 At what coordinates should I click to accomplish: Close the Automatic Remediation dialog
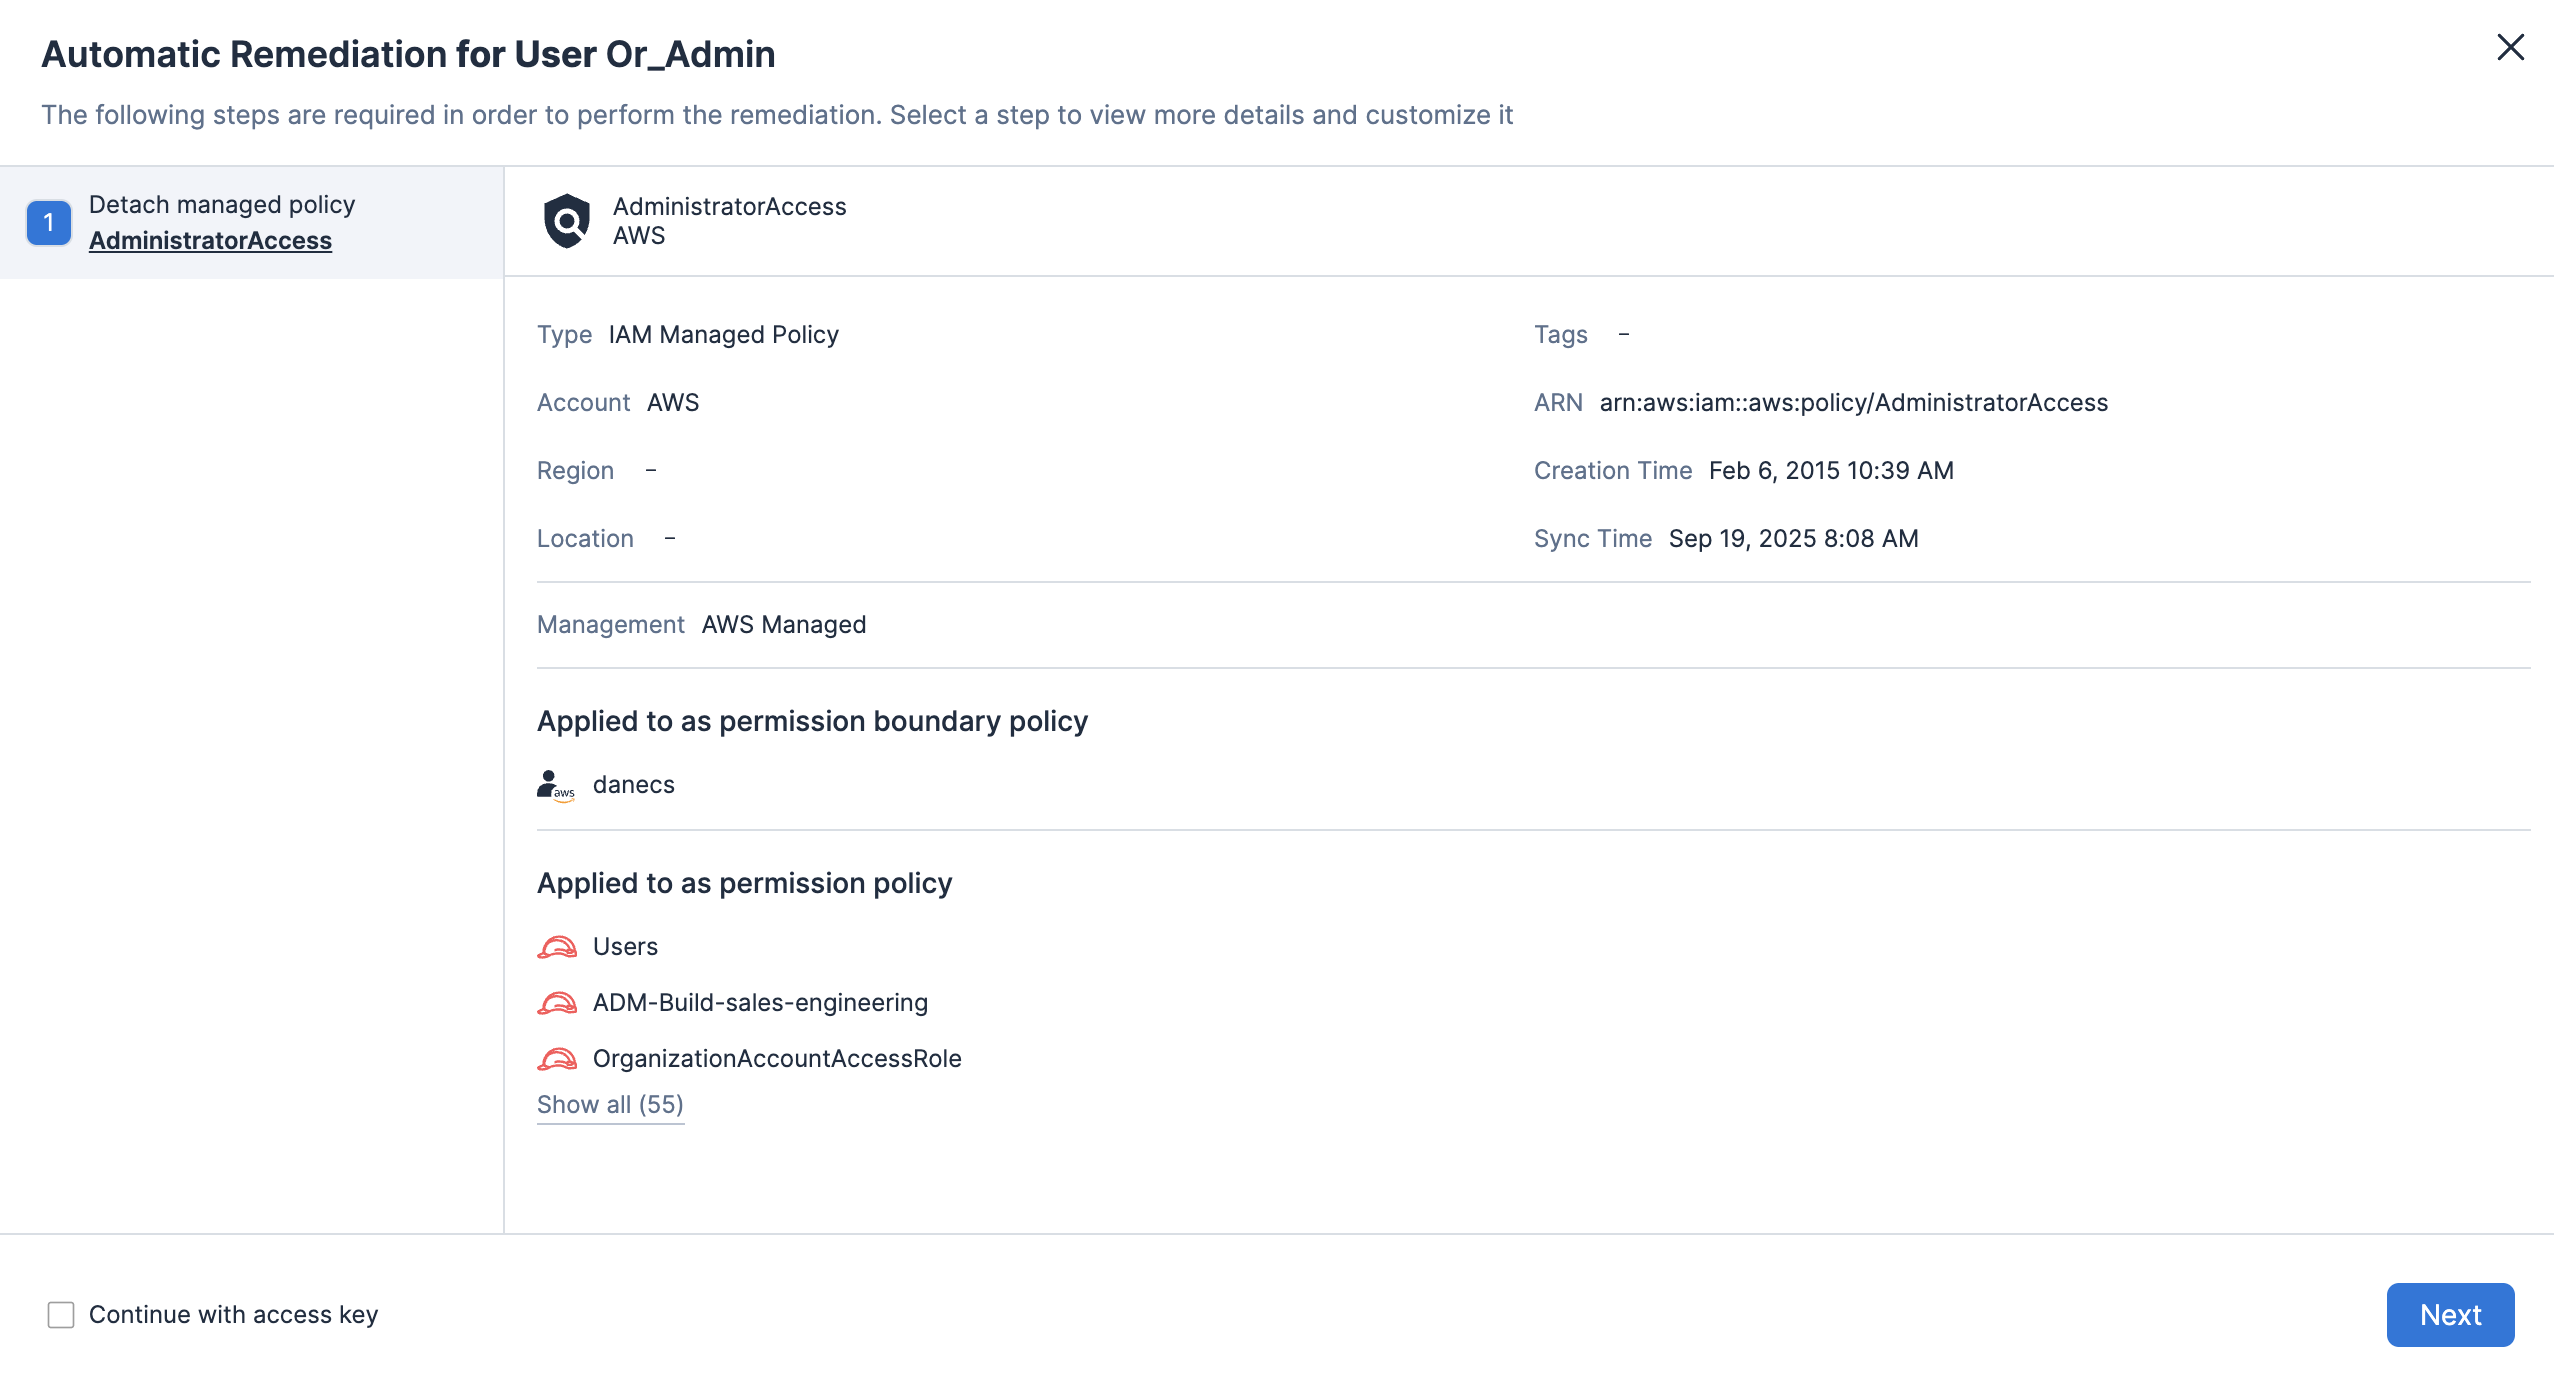coord(2510,47)
